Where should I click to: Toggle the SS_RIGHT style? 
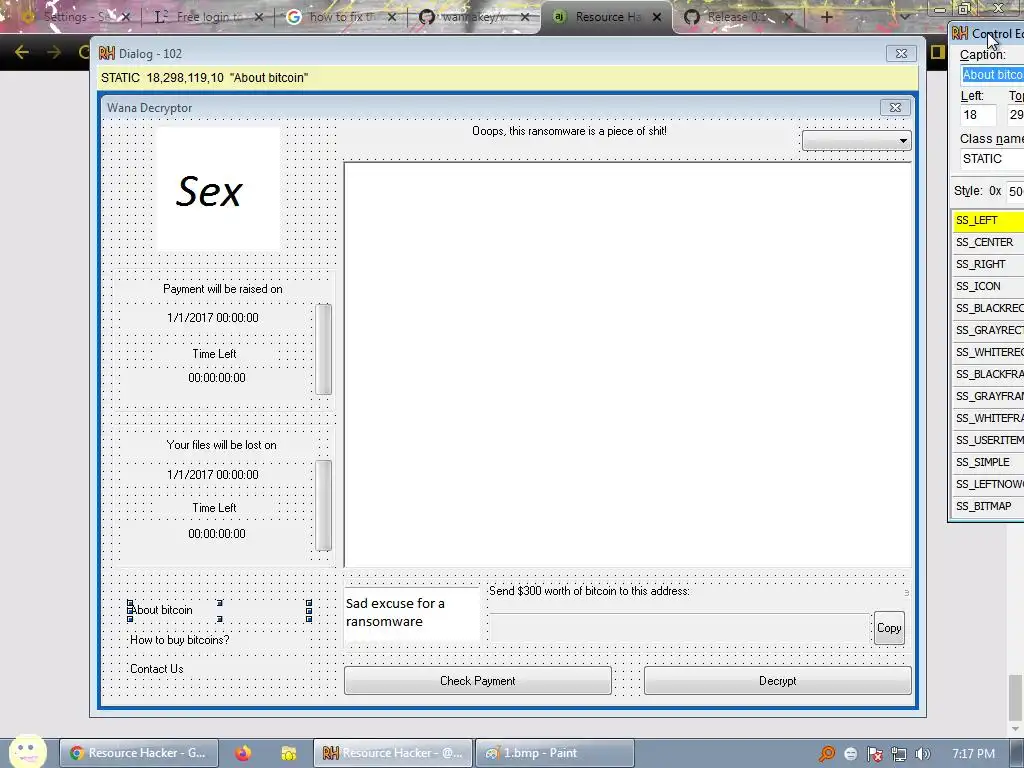988,264
